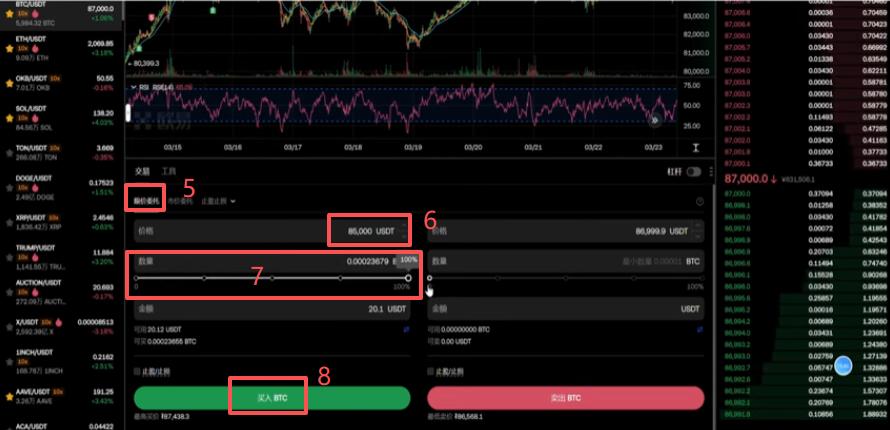Select the BTC/USDT row in market list
The image size is (890, 430).
coord(61,14)
